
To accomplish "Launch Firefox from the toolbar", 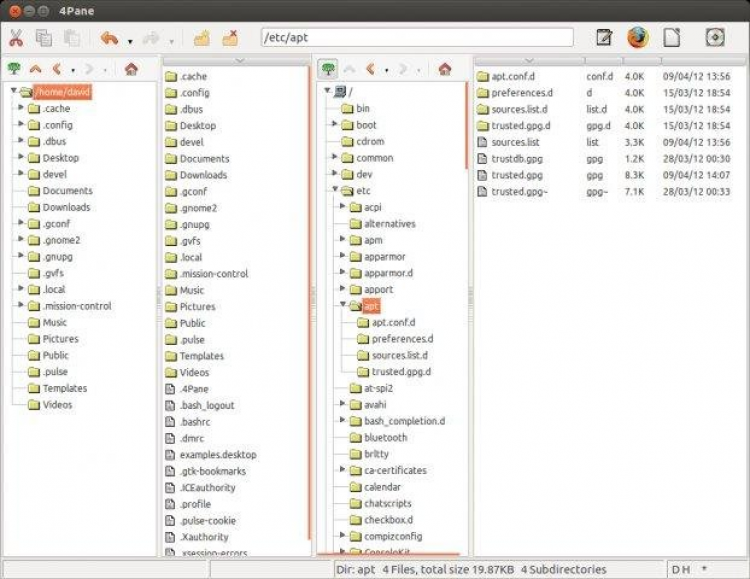I will coord(638,37).
